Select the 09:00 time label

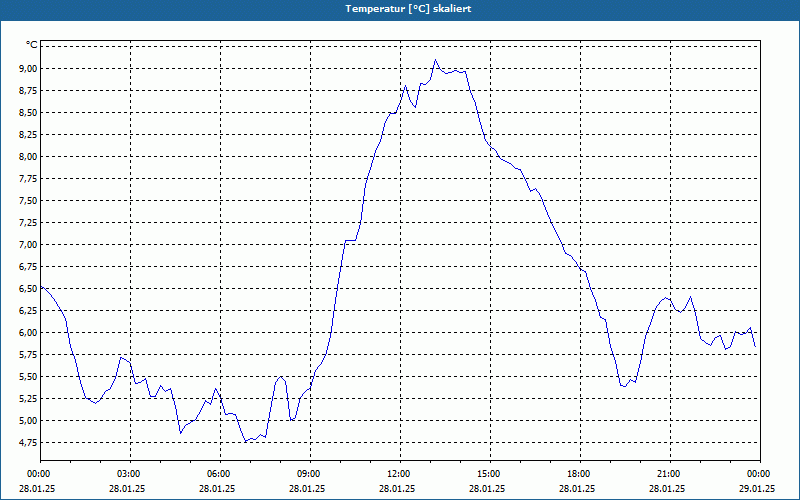[310, 474]
